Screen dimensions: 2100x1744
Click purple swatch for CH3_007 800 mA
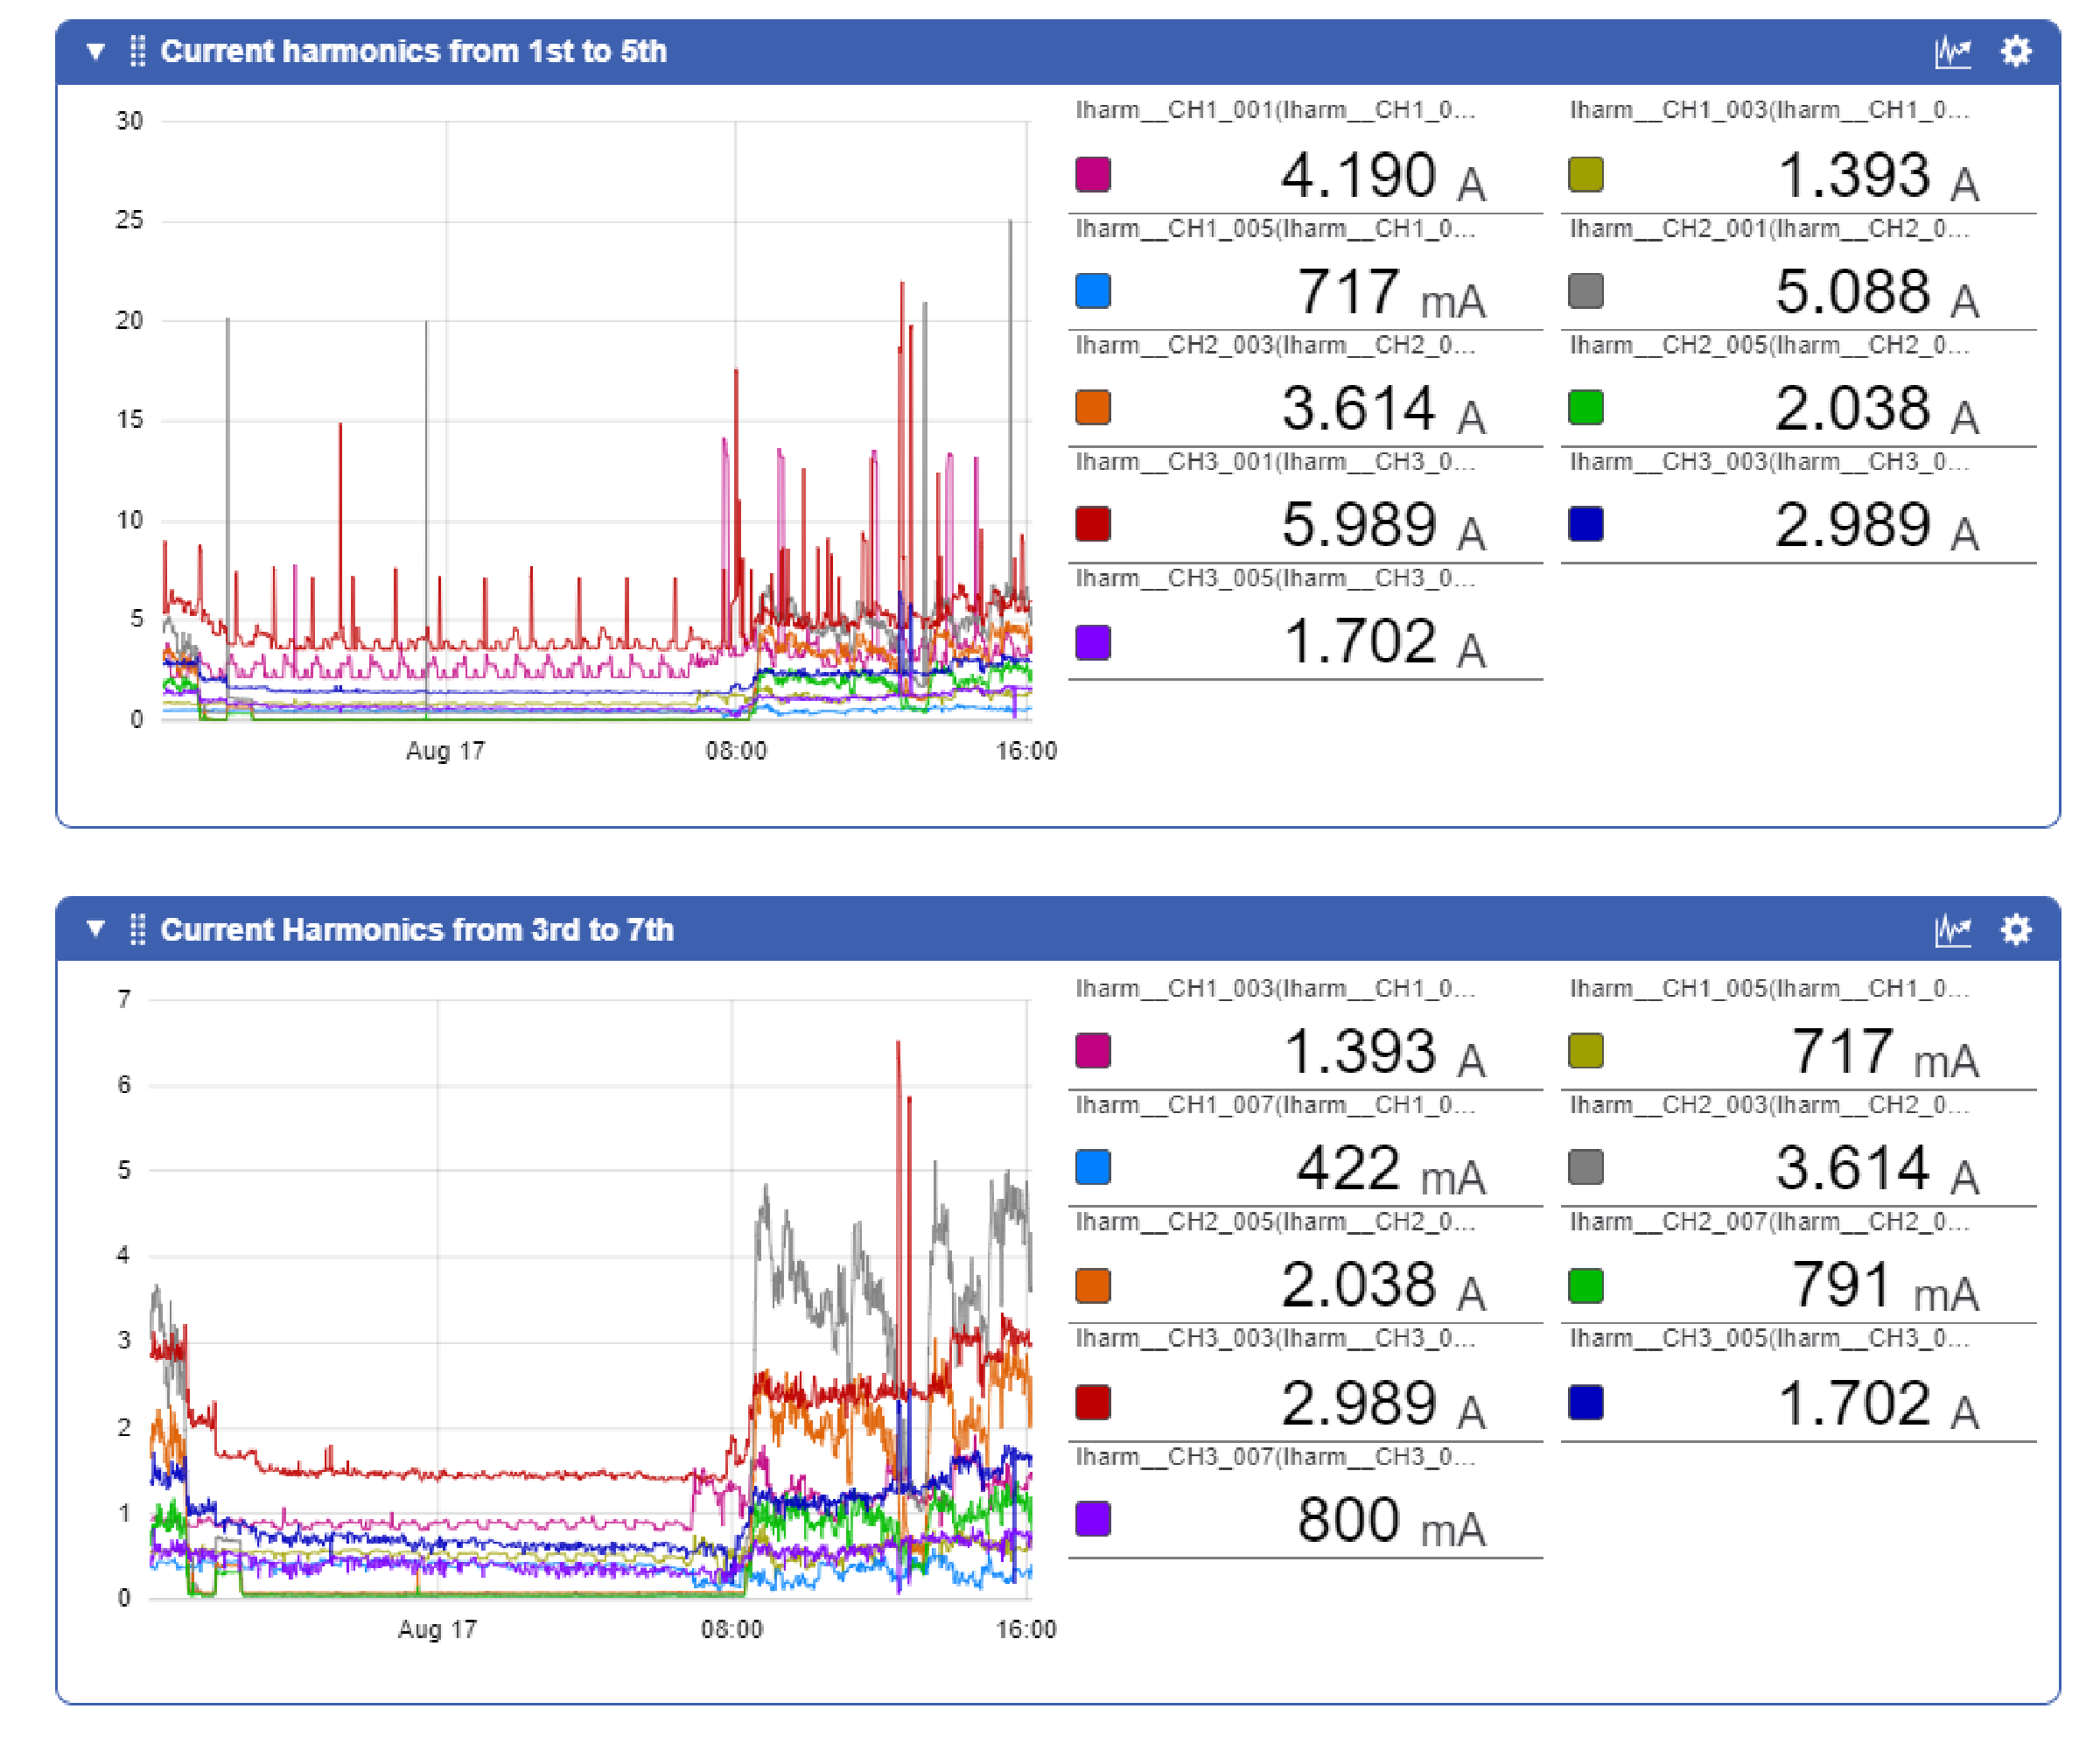pyautogui.click(x=1093, y=1519)
